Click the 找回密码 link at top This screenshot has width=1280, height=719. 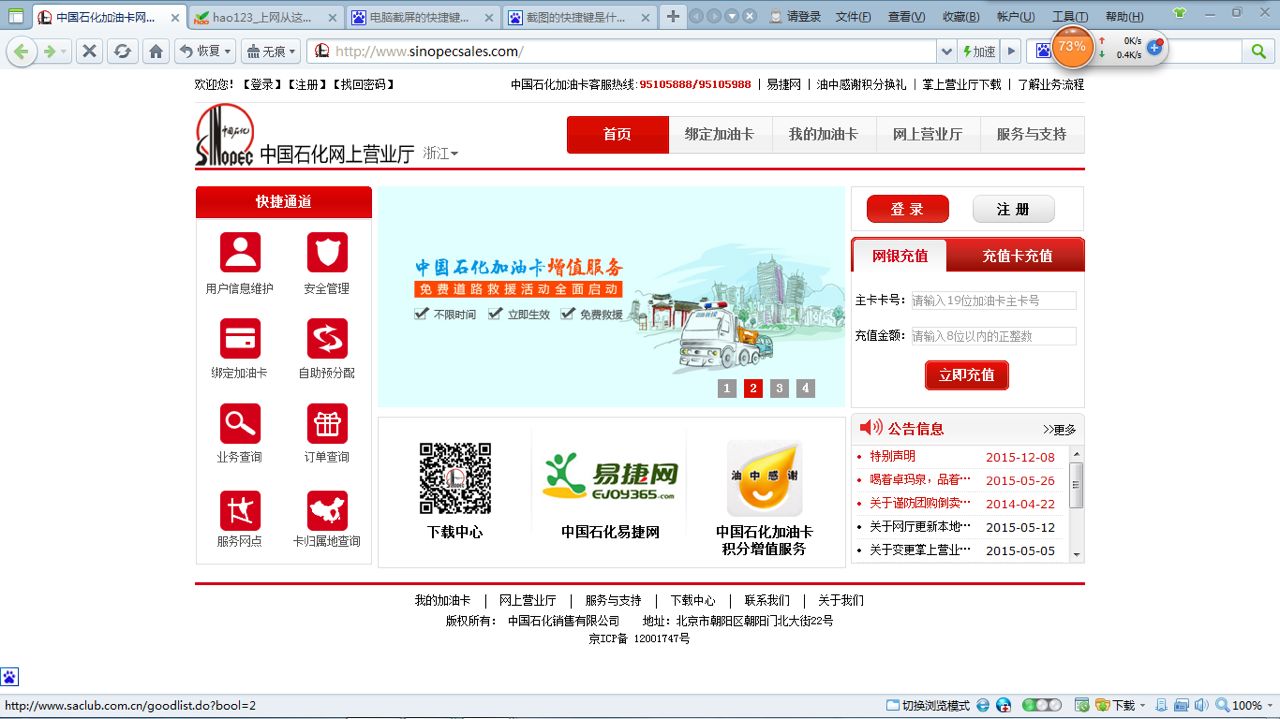coord(362,85)
